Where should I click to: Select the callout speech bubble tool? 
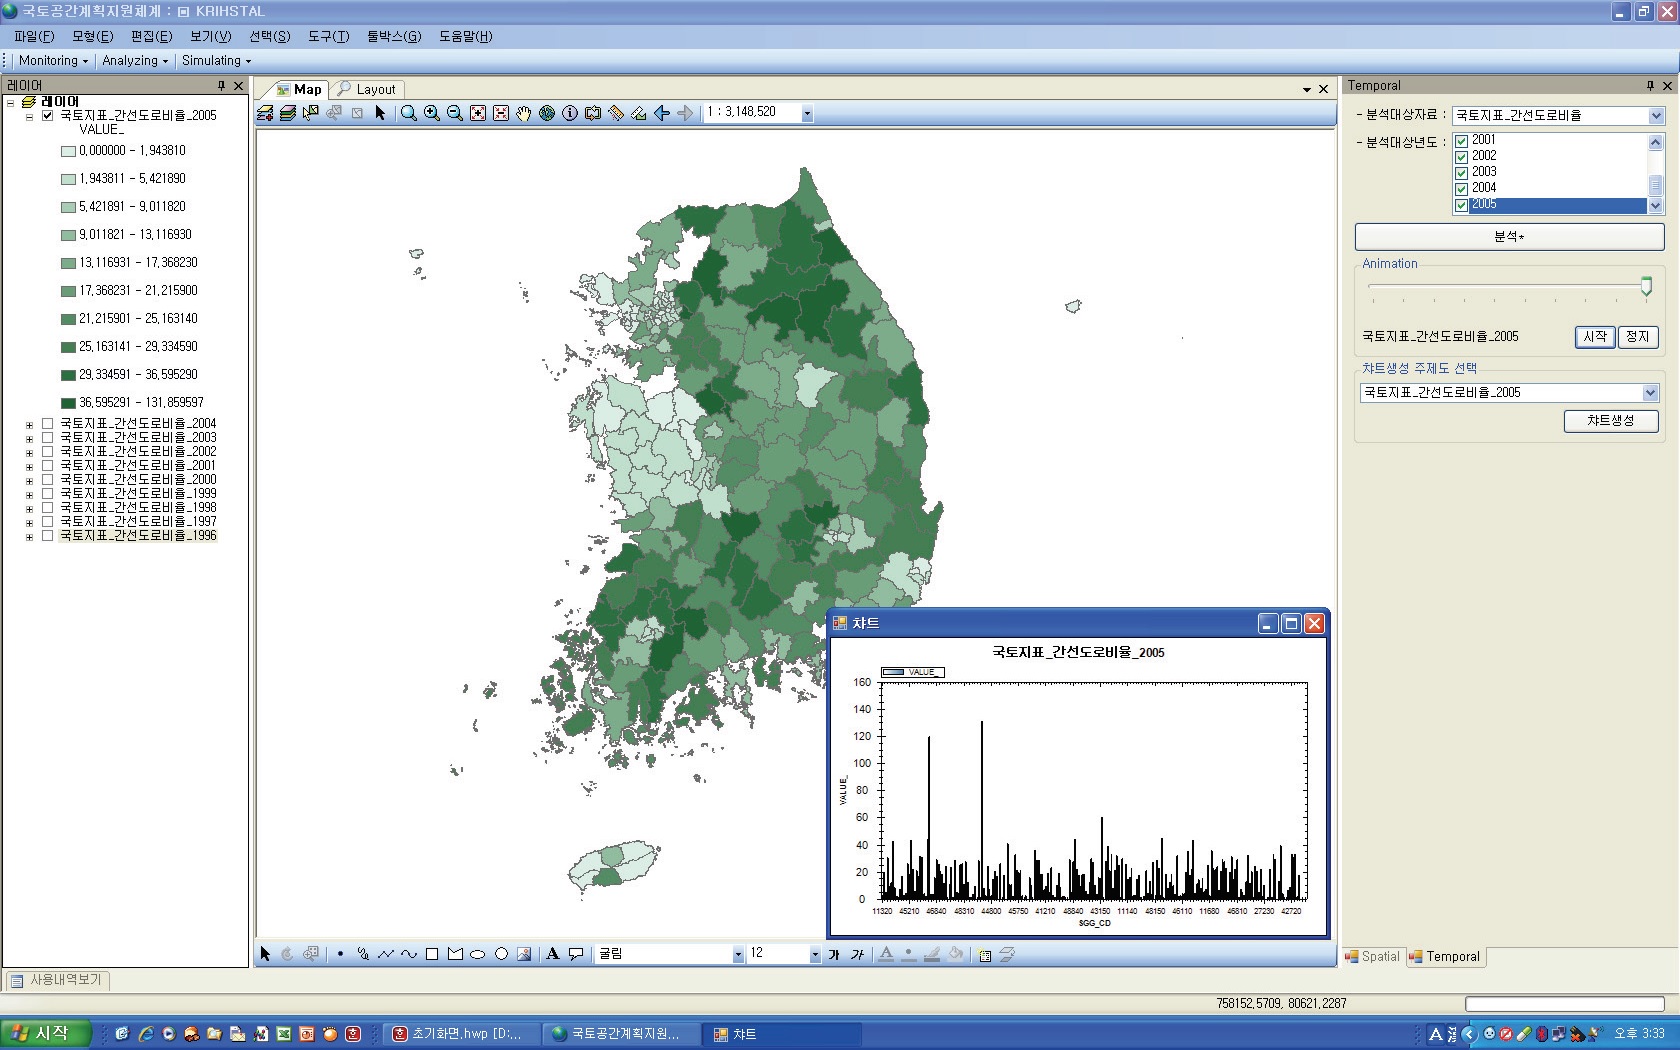pos(576,954)
